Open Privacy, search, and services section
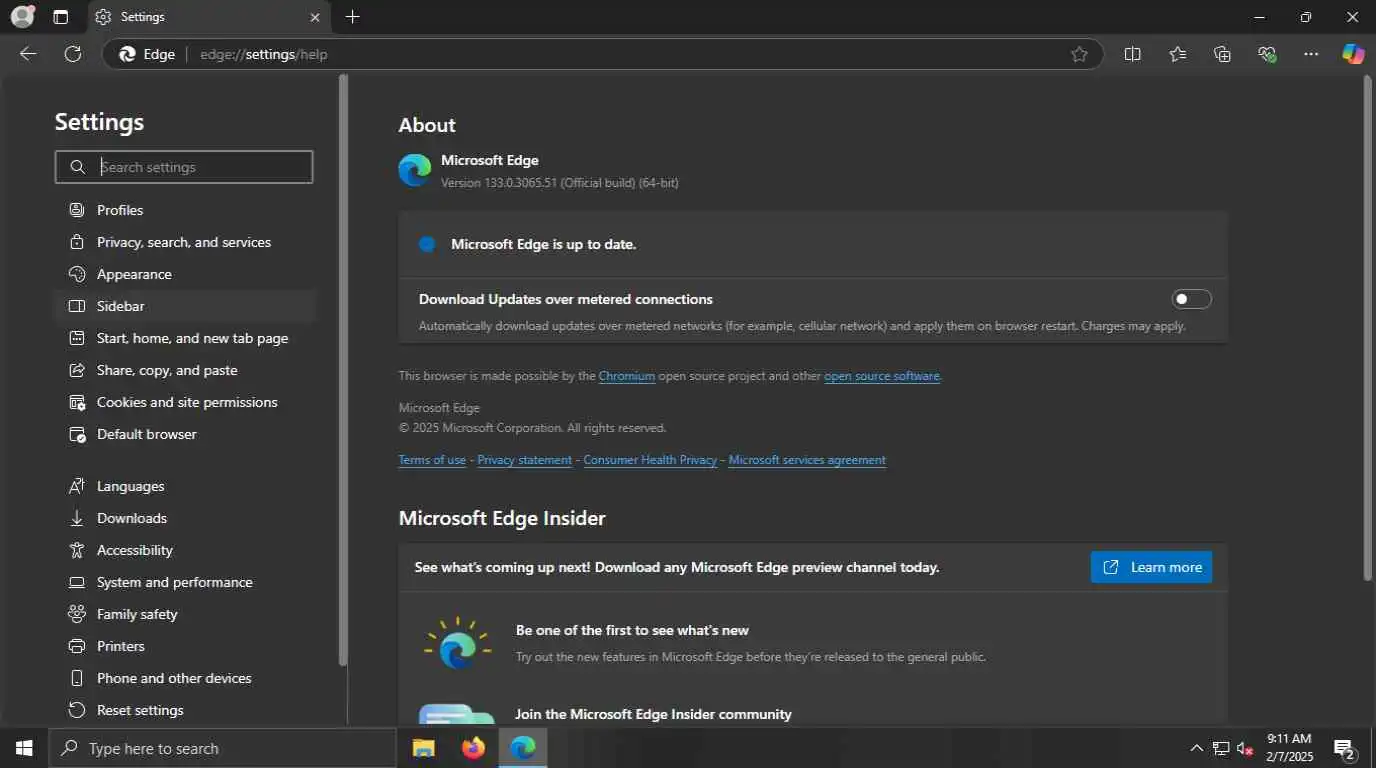1376x768 pixels. (x=185, y=242)
